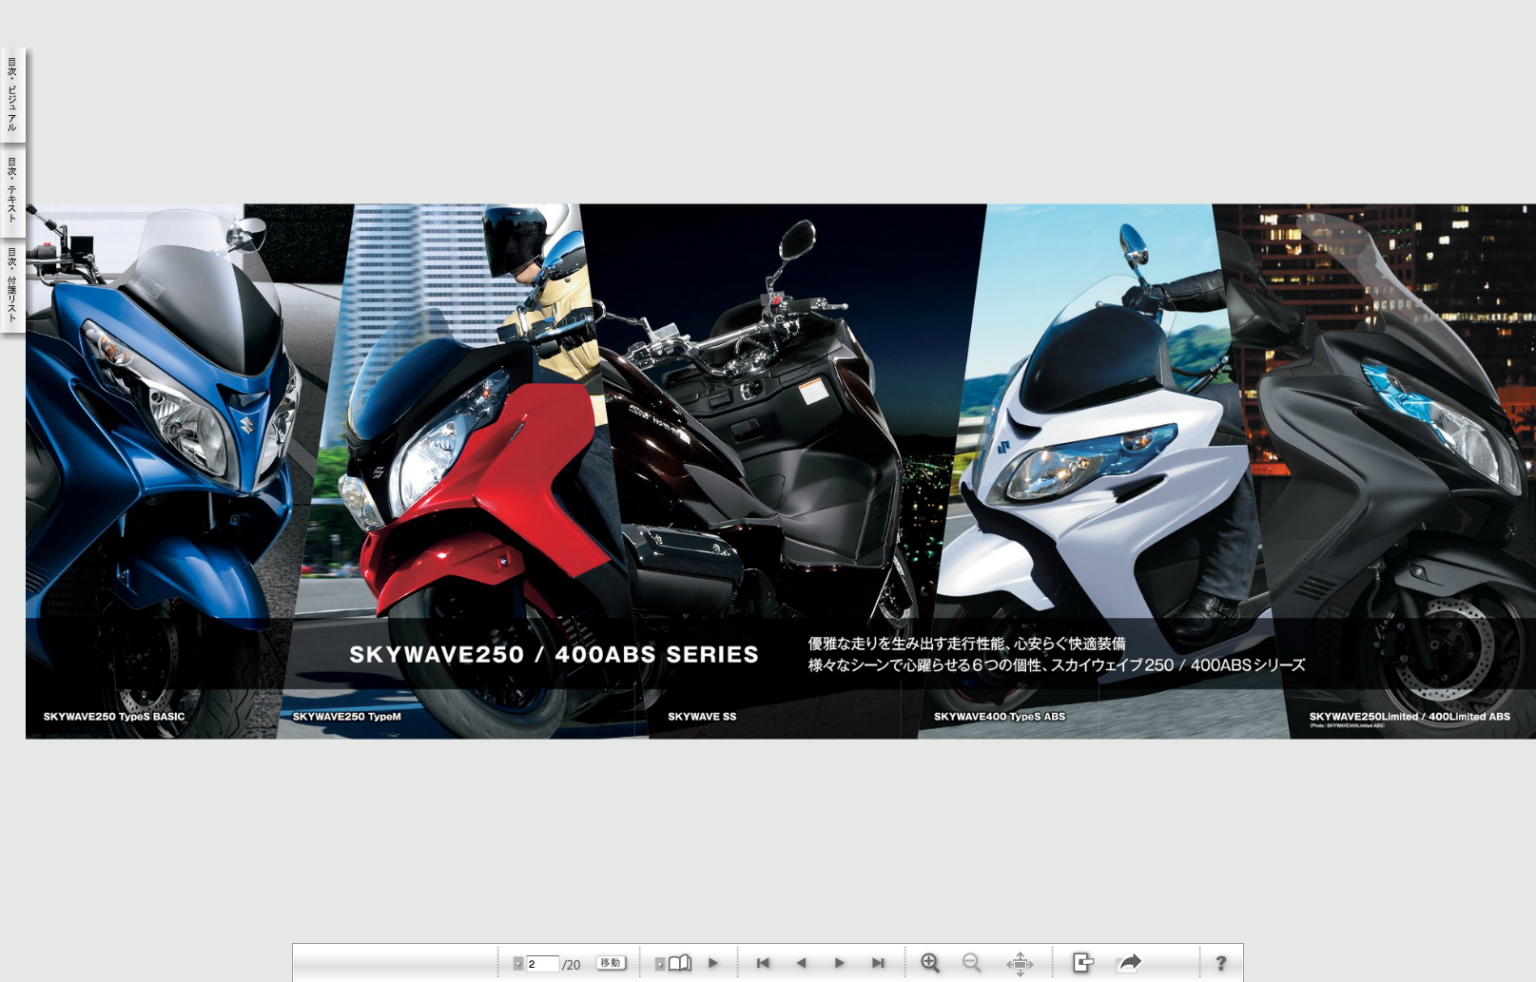Click the exit viewer icon
Screen dimensions: 1536x982
[1083, 962]
